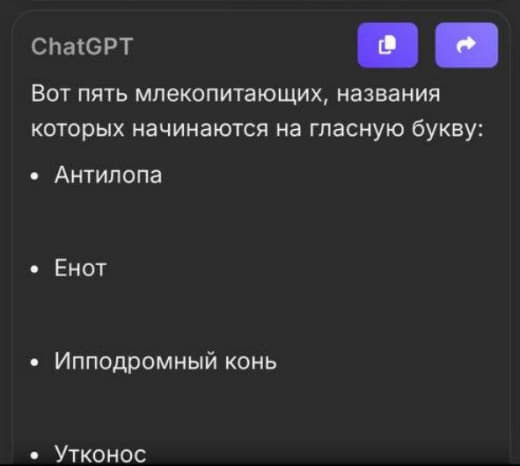Click the word гласную in the response
This screenshot has height=466, width=520.
pos(357,129)
